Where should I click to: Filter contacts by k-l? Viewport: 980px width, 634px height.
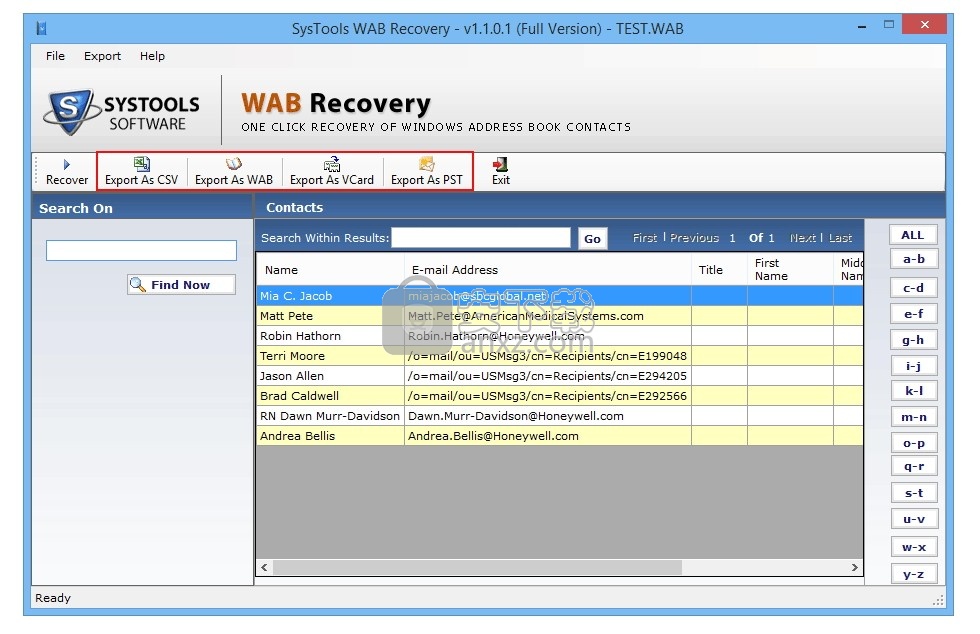pos(914,391)
